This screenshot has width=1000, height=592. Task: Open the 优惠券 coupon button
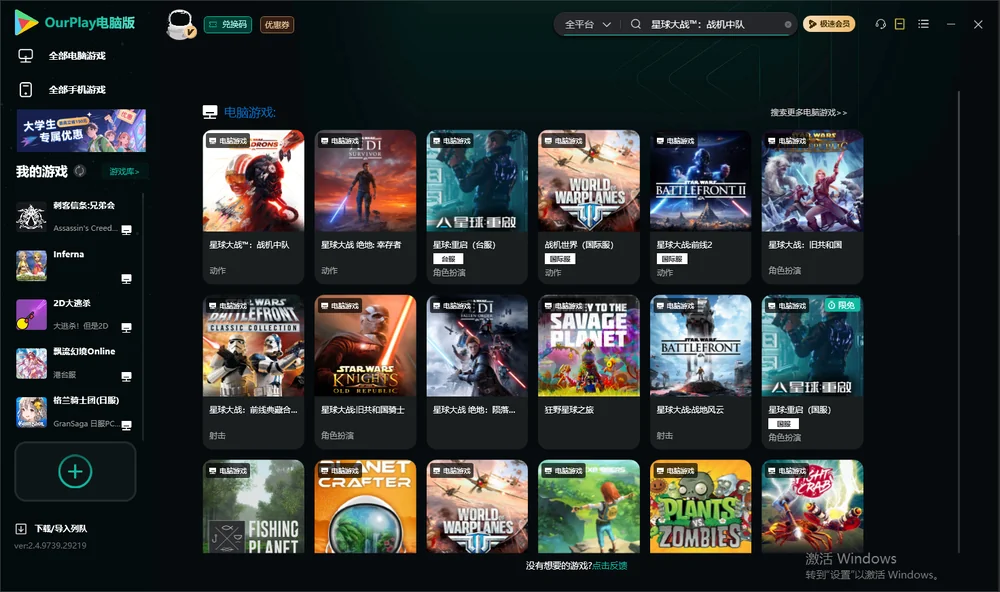(x=277, y=25)
